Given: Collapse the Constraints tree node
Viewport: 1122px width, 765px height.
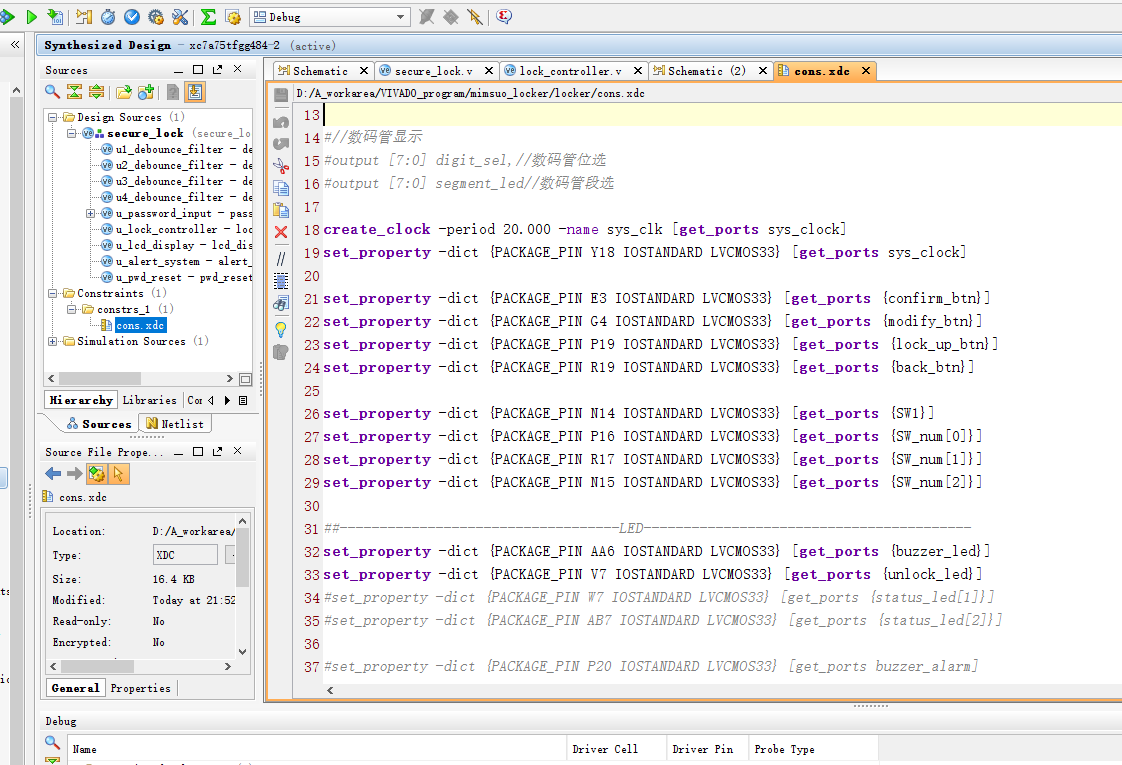Looking at the screenshot, I should 52,293.
